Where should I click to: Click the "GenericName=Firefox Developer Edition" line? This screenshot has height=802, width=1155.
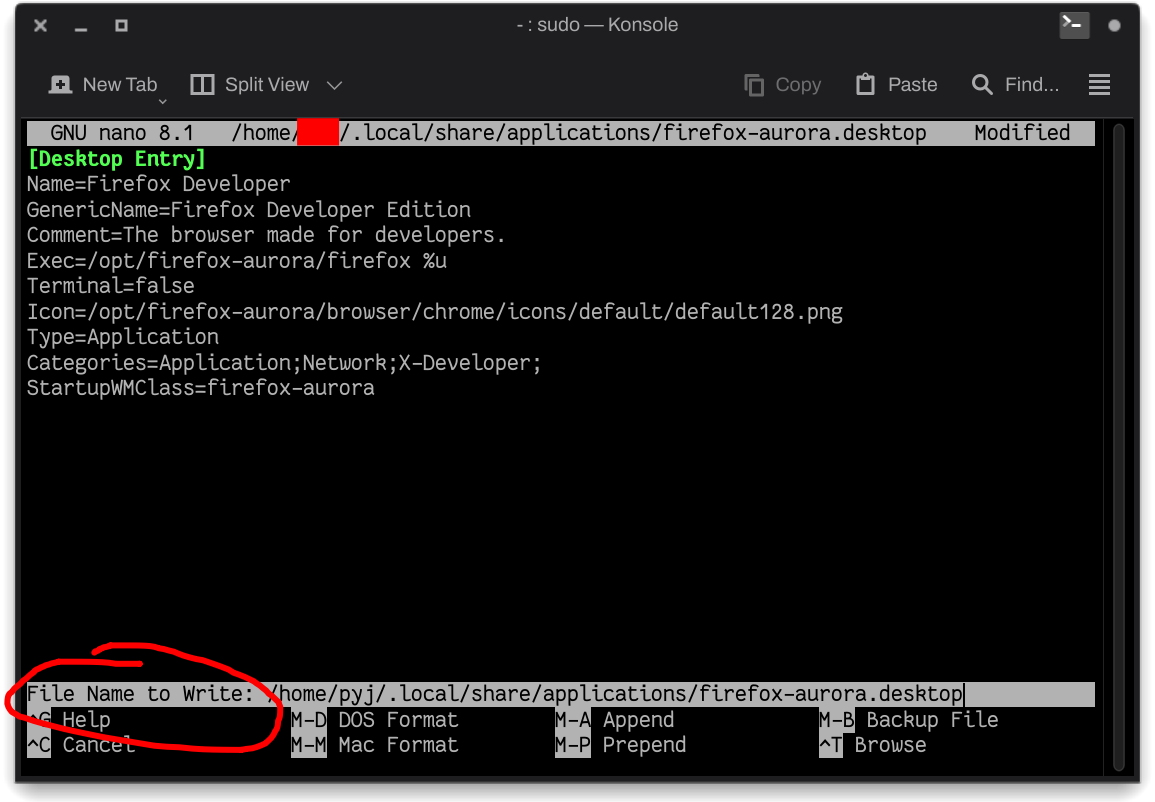249,210
